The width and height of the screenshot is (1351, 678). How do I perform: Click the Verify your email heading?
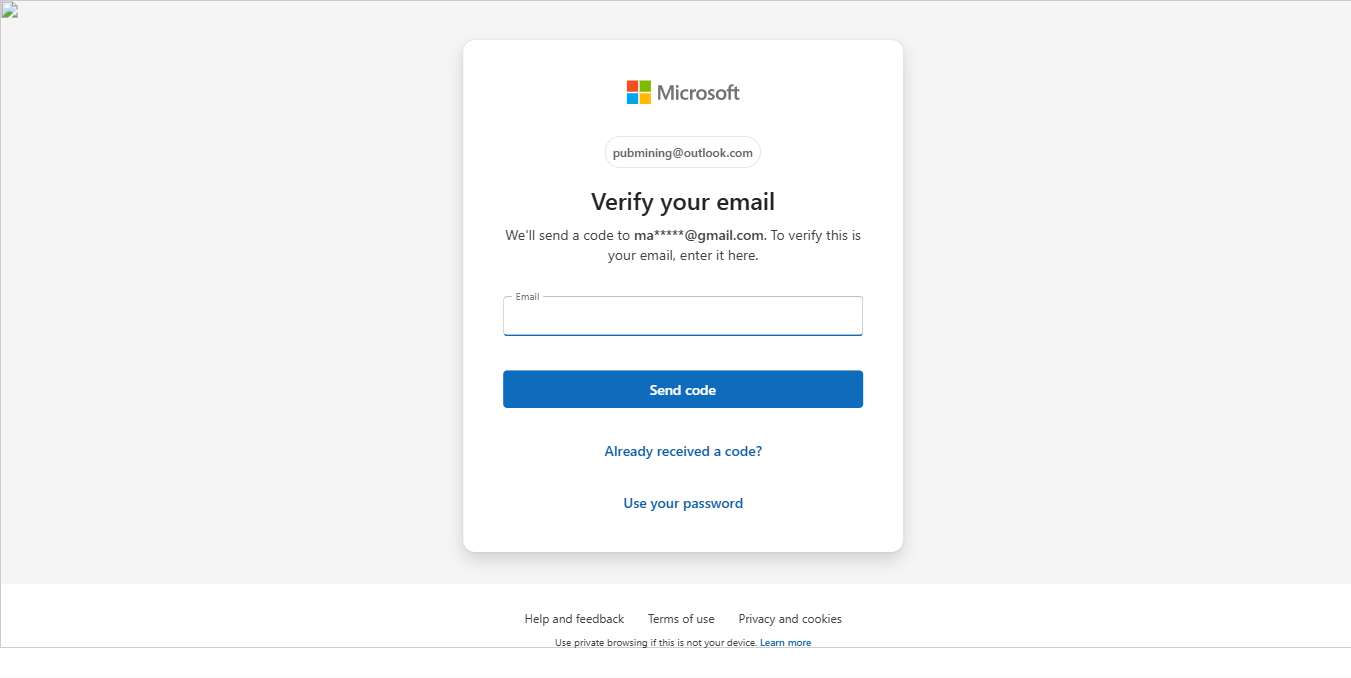coord(682,202)
